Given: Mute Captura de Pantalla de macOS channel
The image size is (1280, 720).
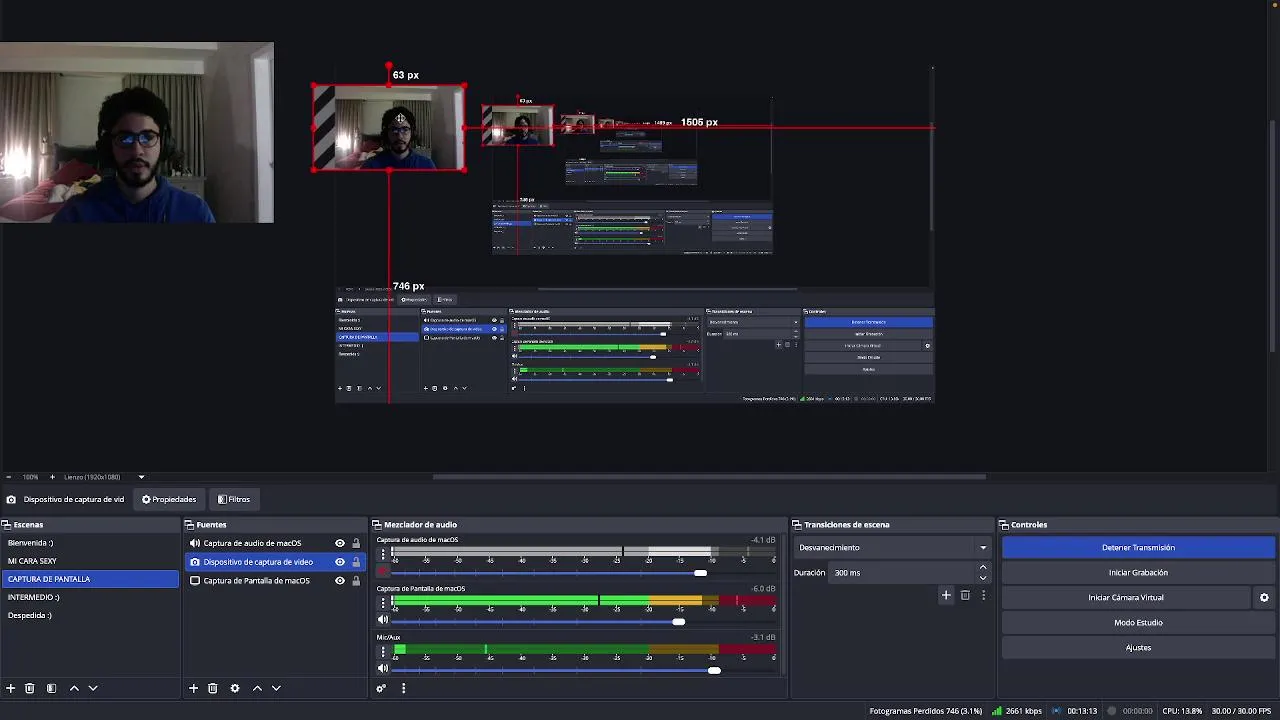Looking at the screenshot, I should coord(382,620).
